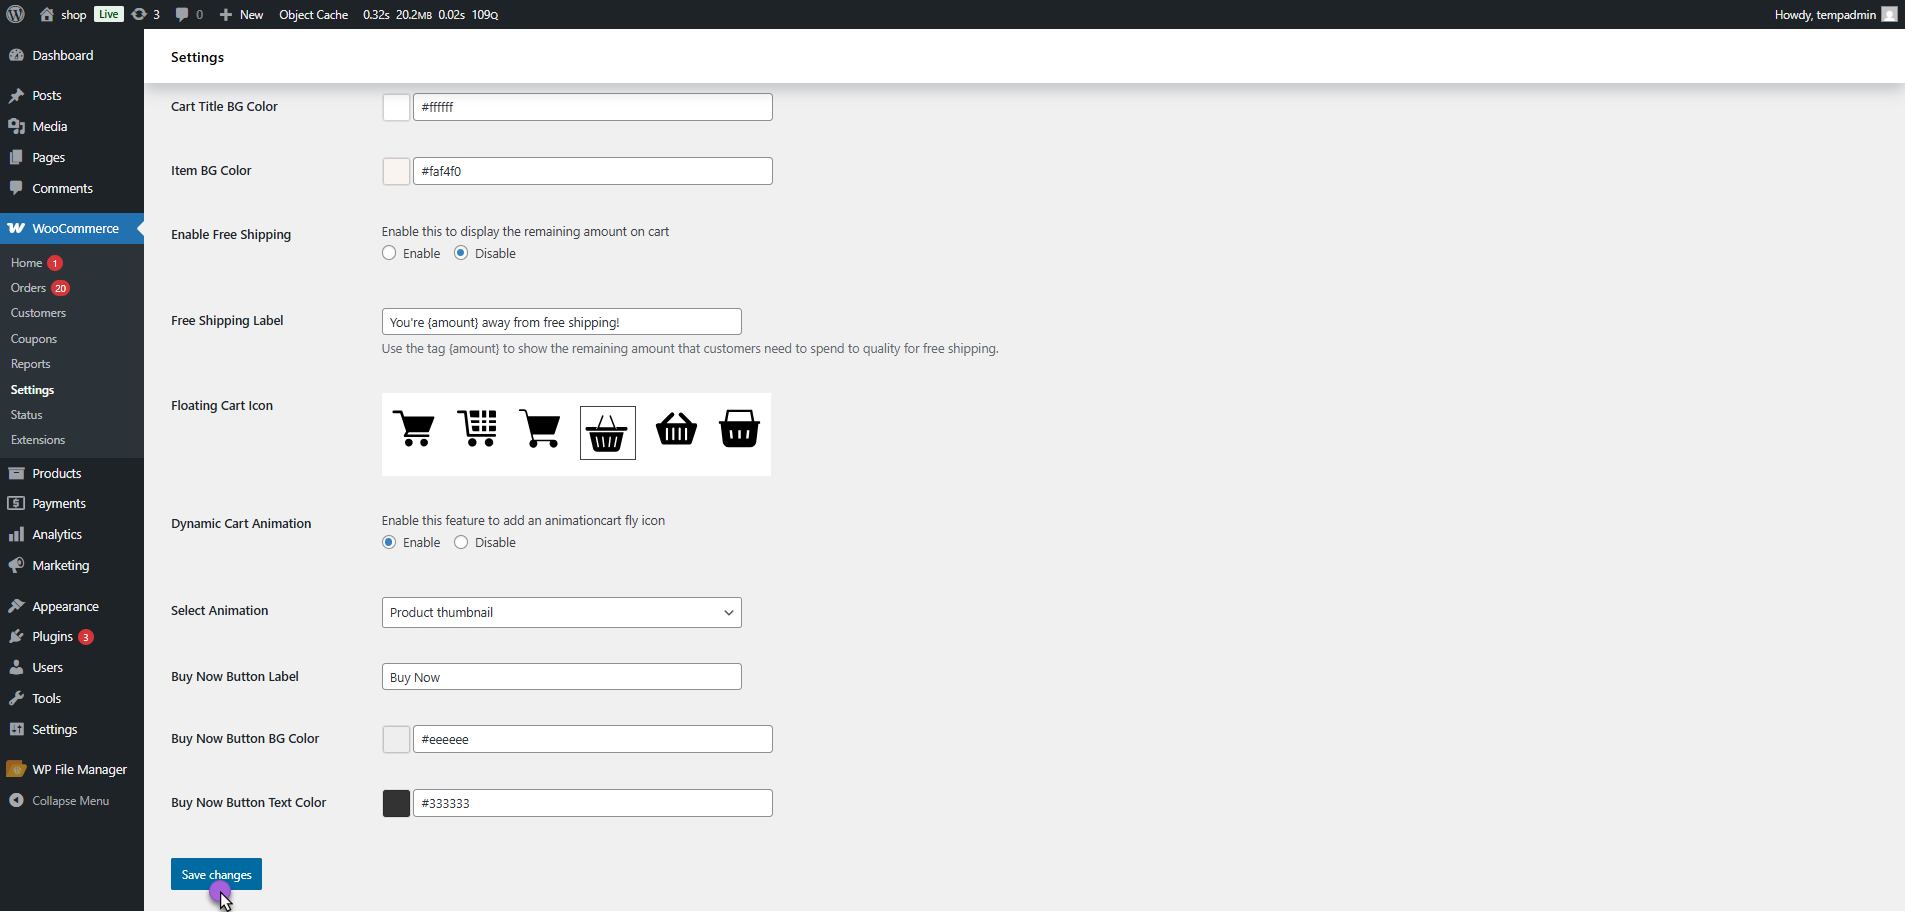
Task: Go to WooCommerce Orders submenu
Action: [29, 288]
